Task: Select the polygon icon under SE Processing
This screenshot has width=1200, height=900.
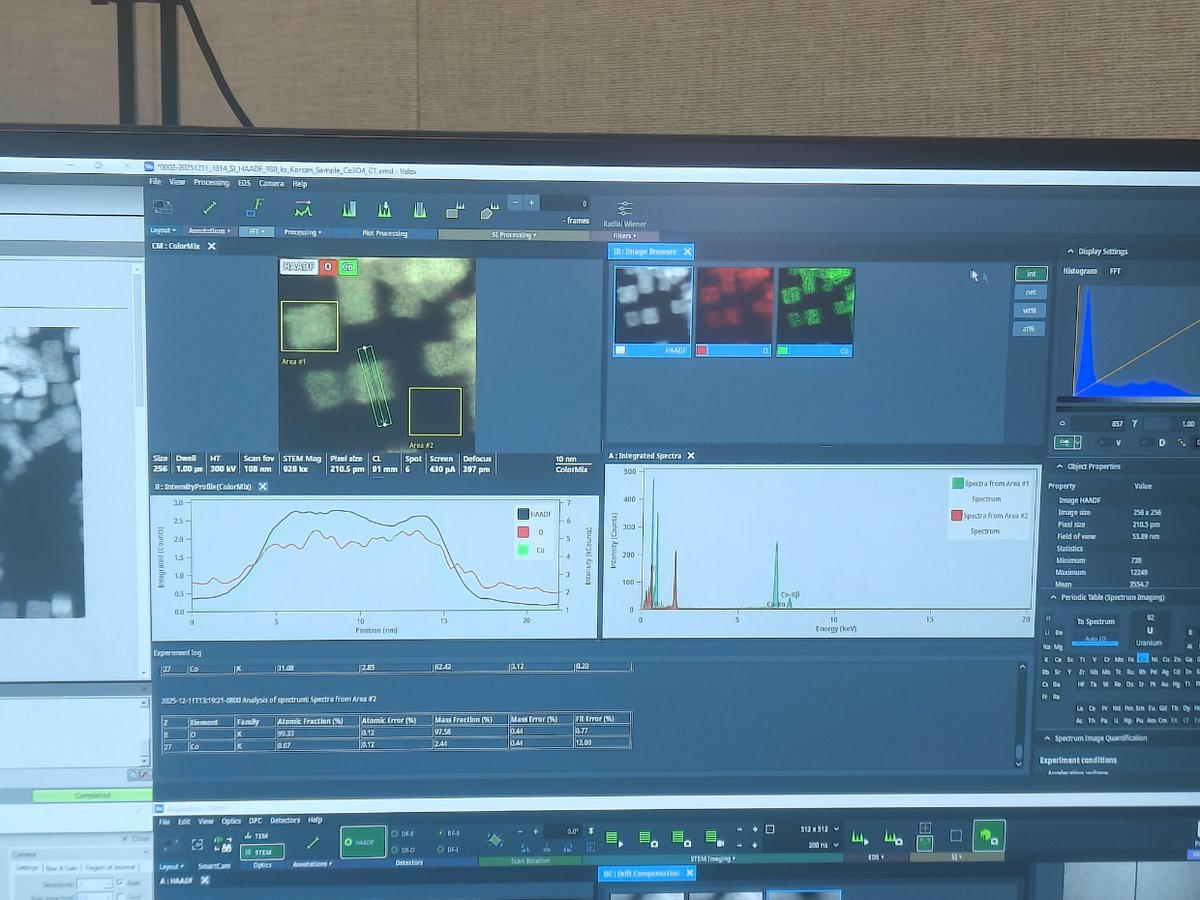Action: click(488, 210)
